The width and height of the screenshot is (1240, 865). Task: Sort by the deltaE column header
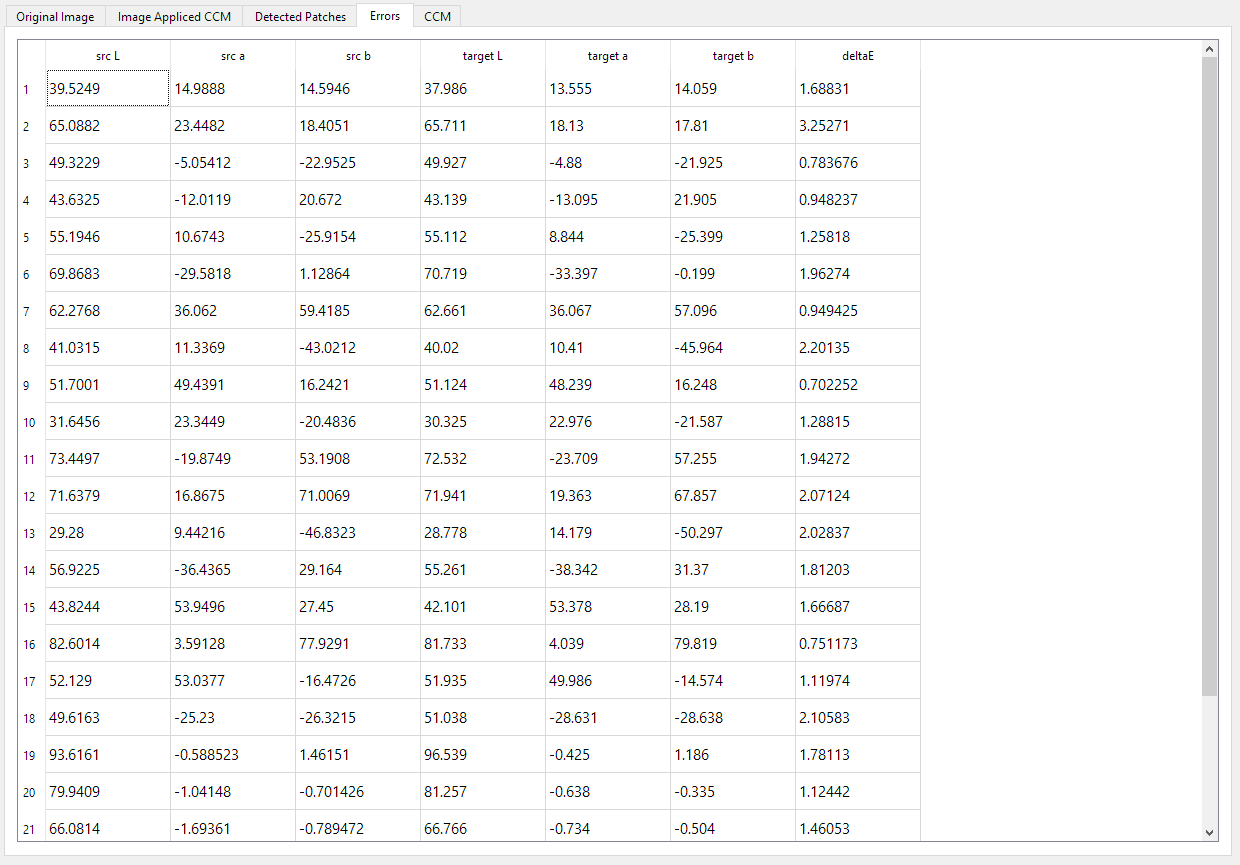pos(858,56)
